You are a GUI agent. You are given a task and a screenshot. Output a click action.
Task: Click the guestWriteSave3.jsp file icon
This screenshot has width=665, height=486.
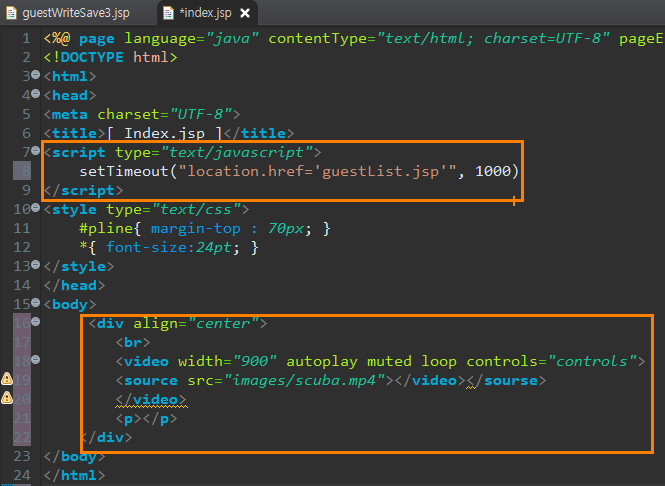11,13
